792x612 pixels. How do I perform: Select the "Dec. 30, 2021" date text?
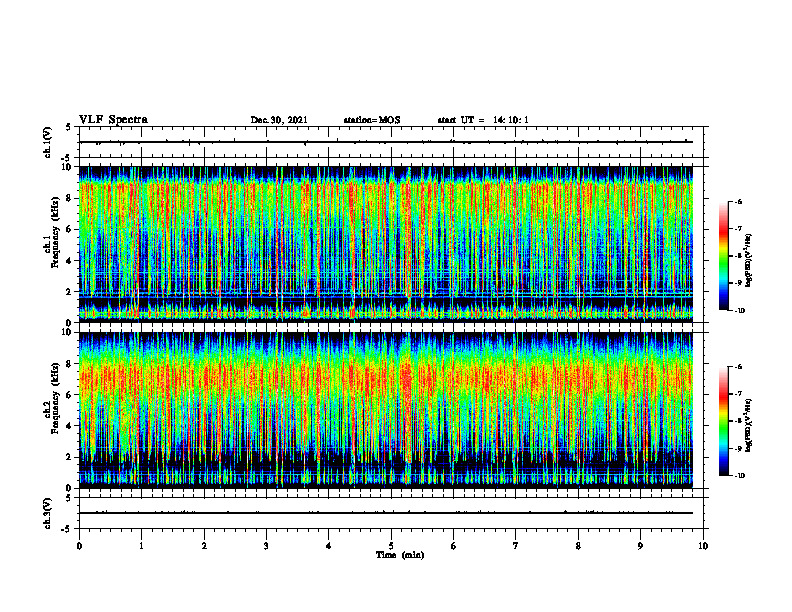point(279,120)
